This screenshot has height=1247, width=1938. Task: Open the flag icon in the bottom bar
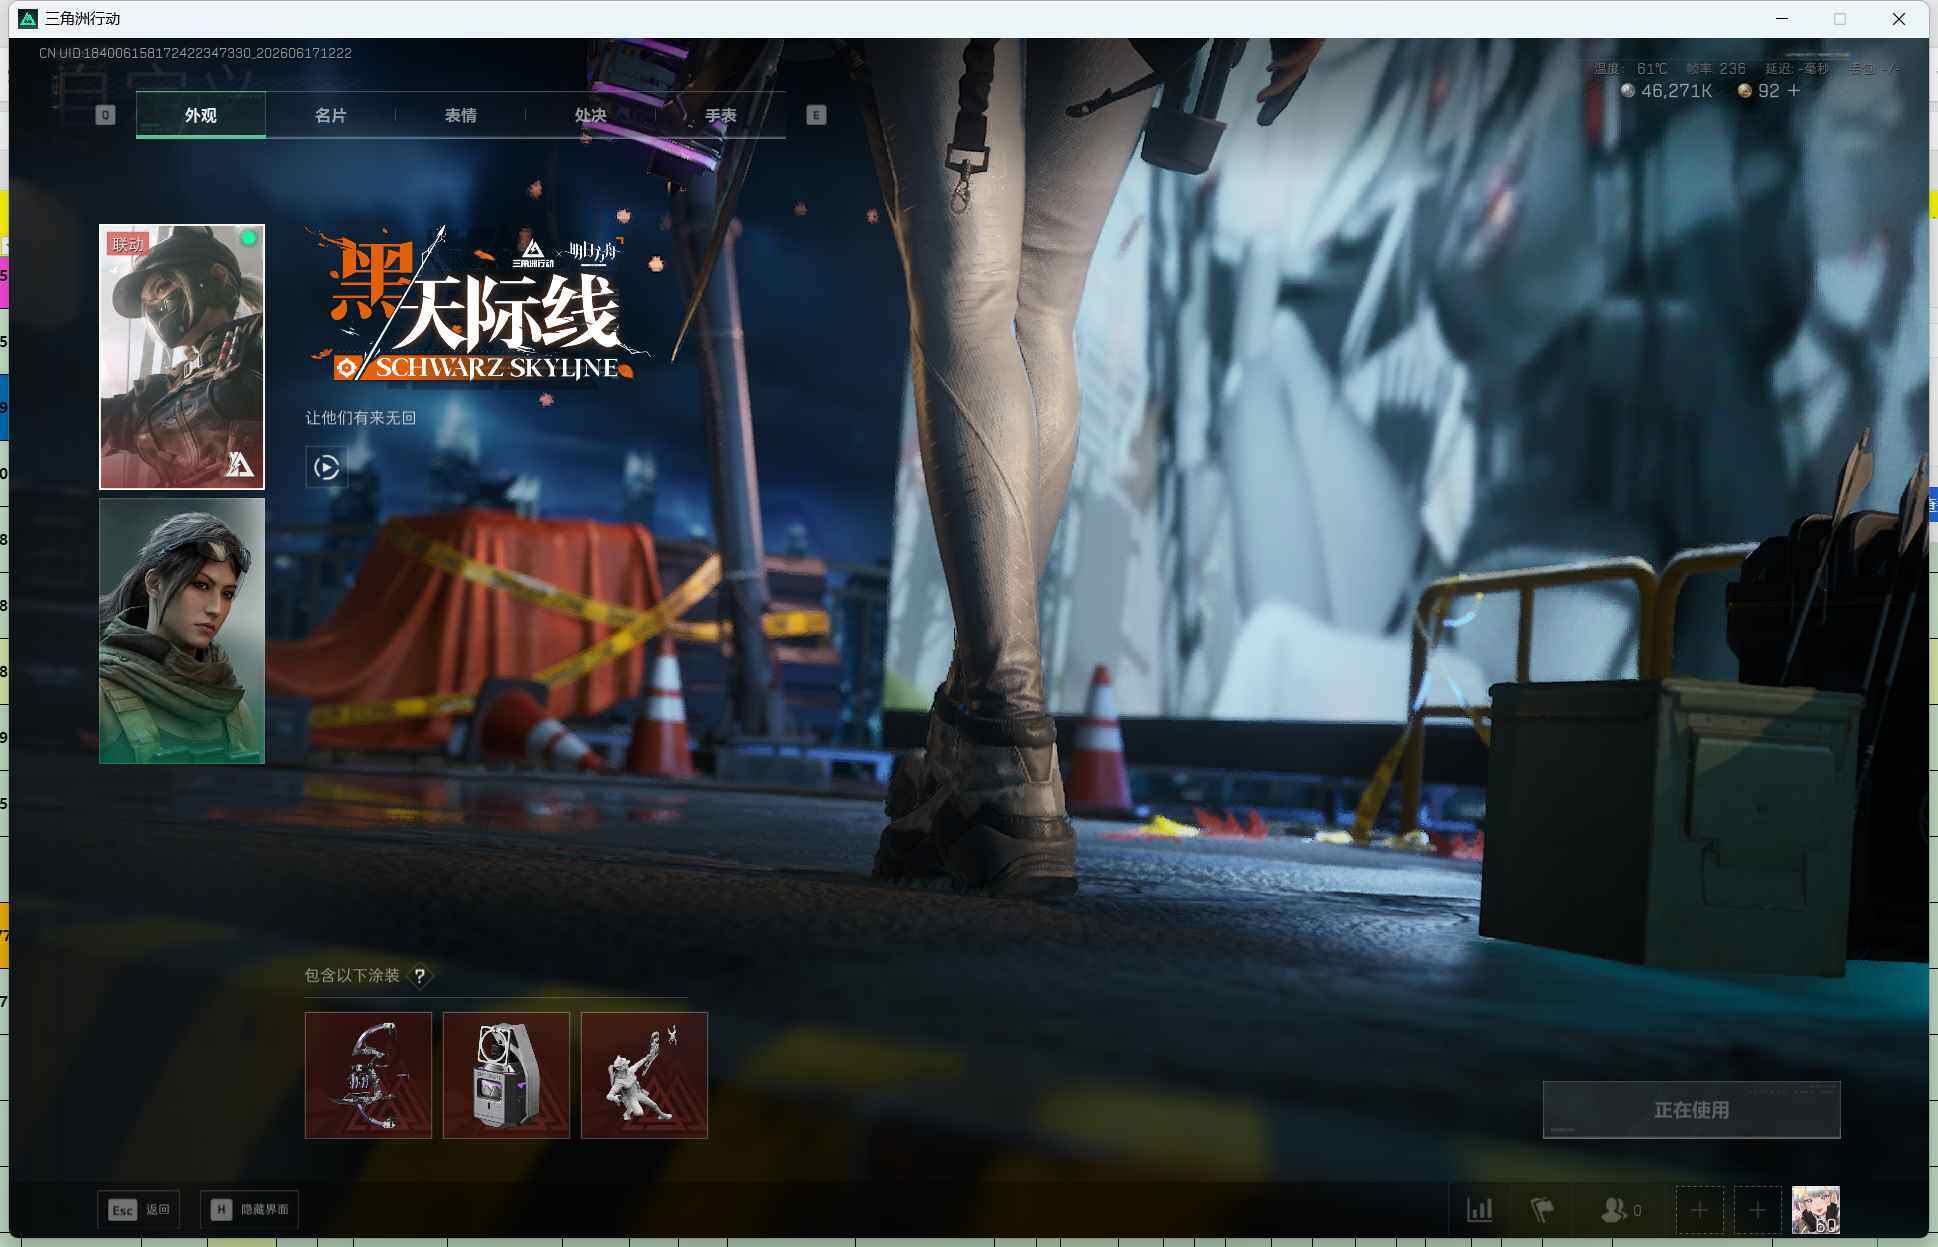[x=1542, y=1210]
